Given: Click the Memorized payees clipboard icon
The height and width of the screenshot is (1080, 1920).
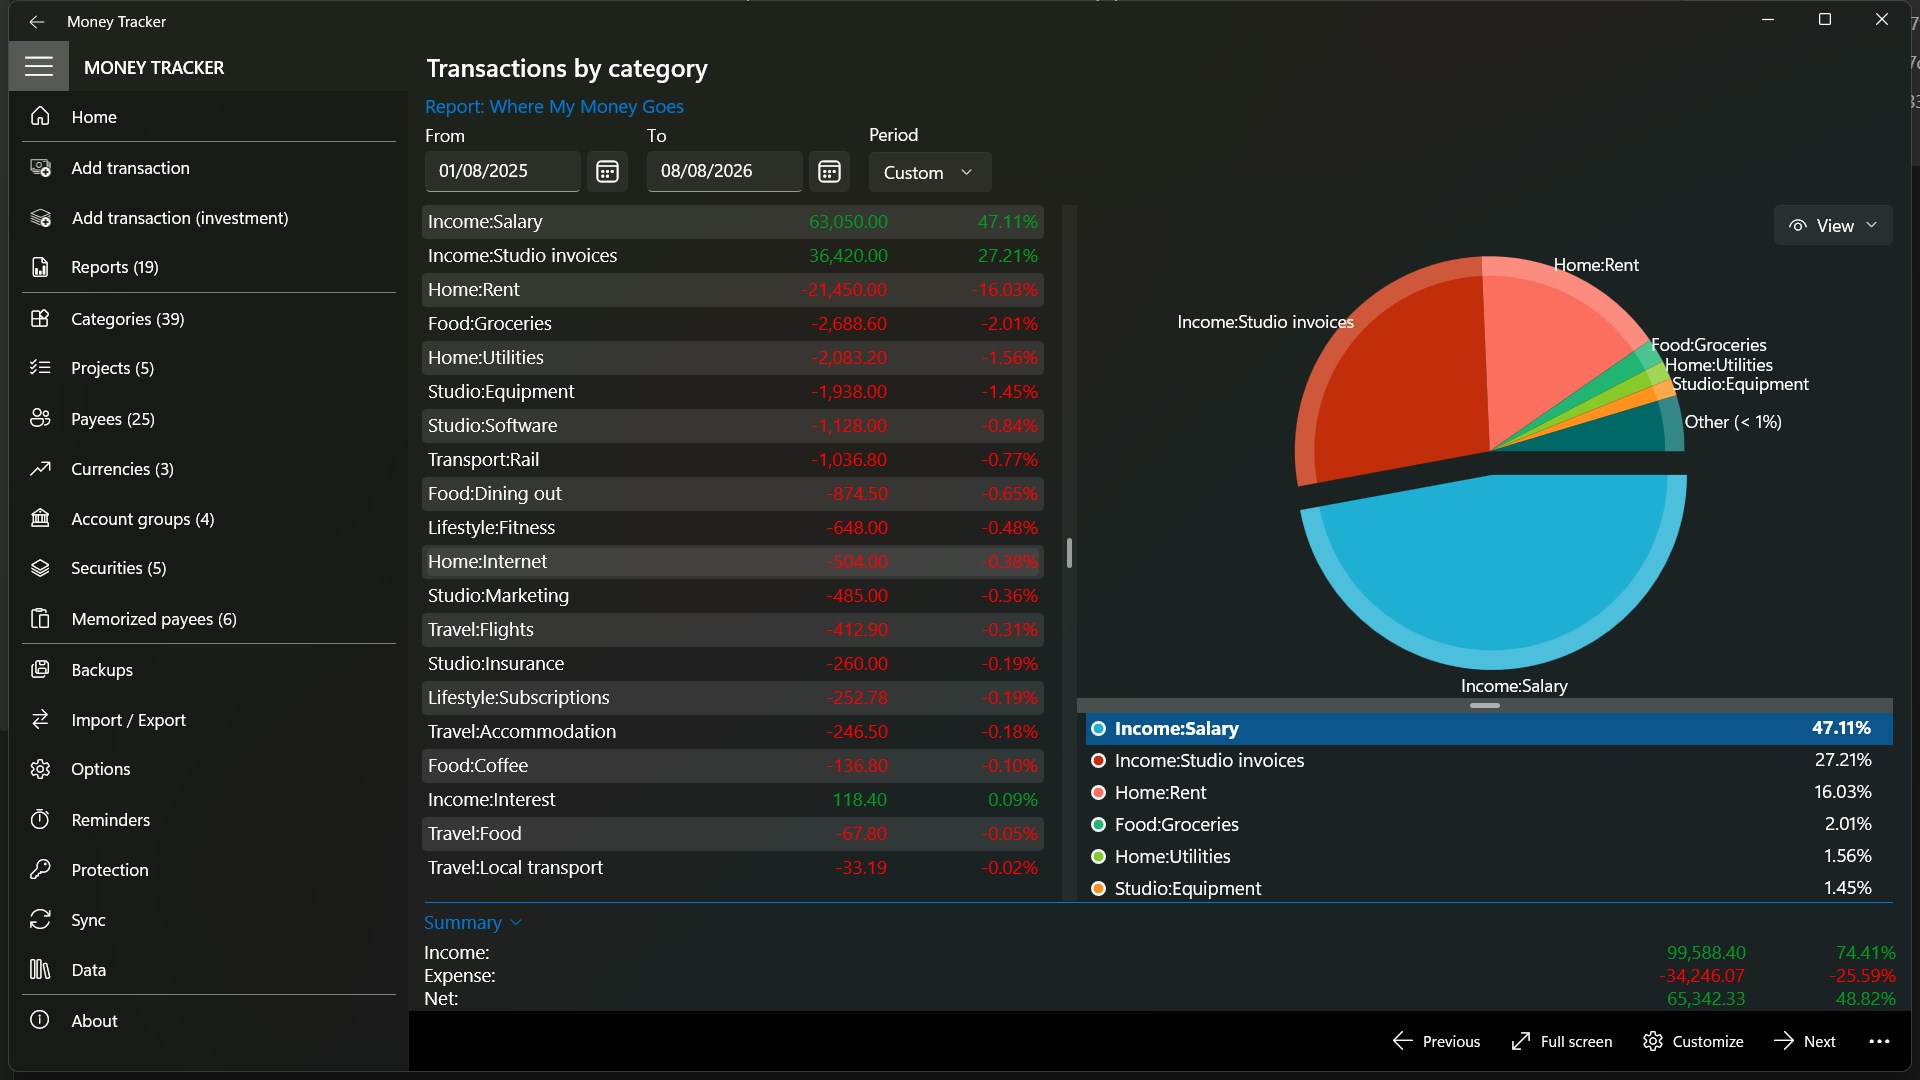Looking at the screenshot, I should (40, 619).
